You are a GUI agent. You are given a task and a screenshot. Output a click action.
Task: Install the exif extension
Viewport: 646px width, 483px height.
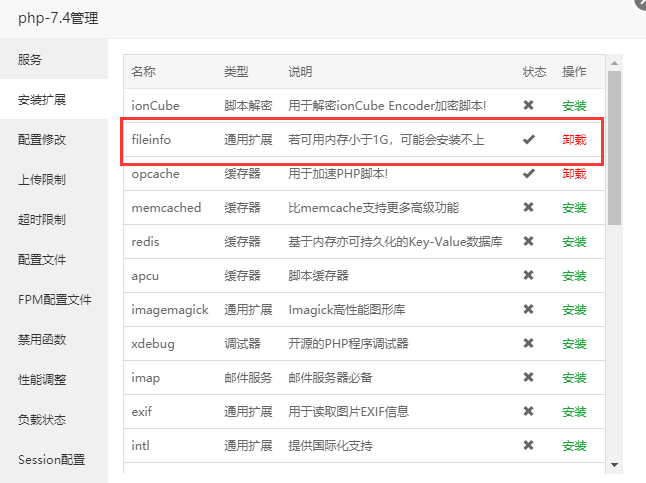click(x=574, y=412)
